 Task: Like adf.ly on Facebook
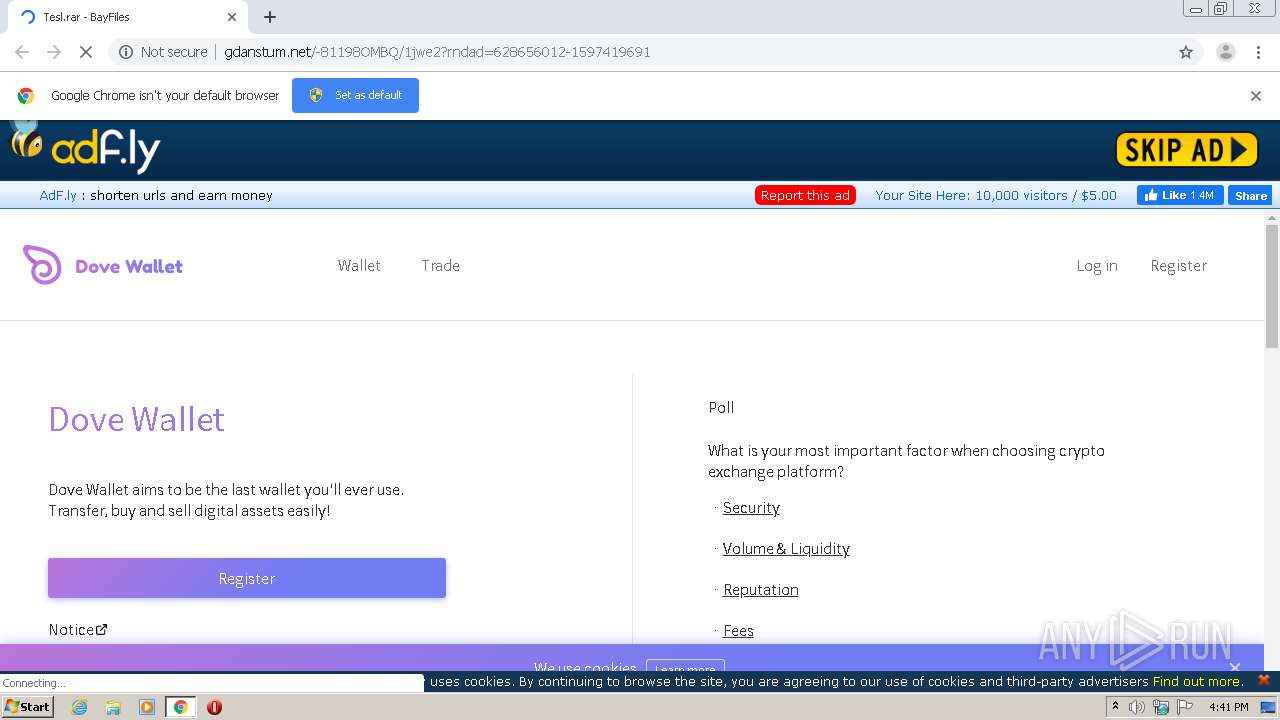[x=1180, y=195]
